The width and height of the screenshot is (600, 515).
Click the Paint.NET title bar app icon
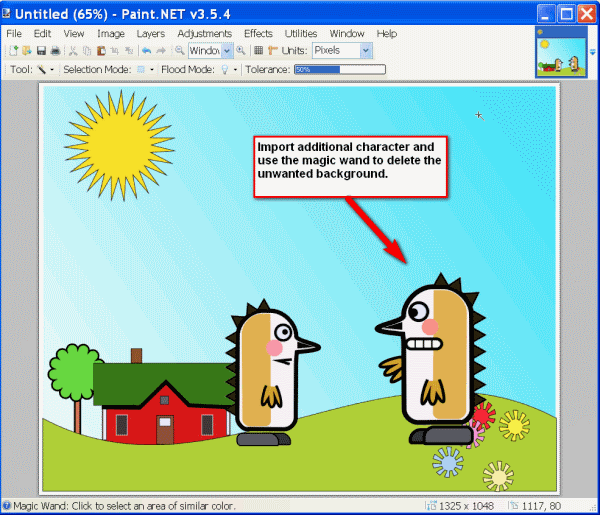tap(7, 13)
